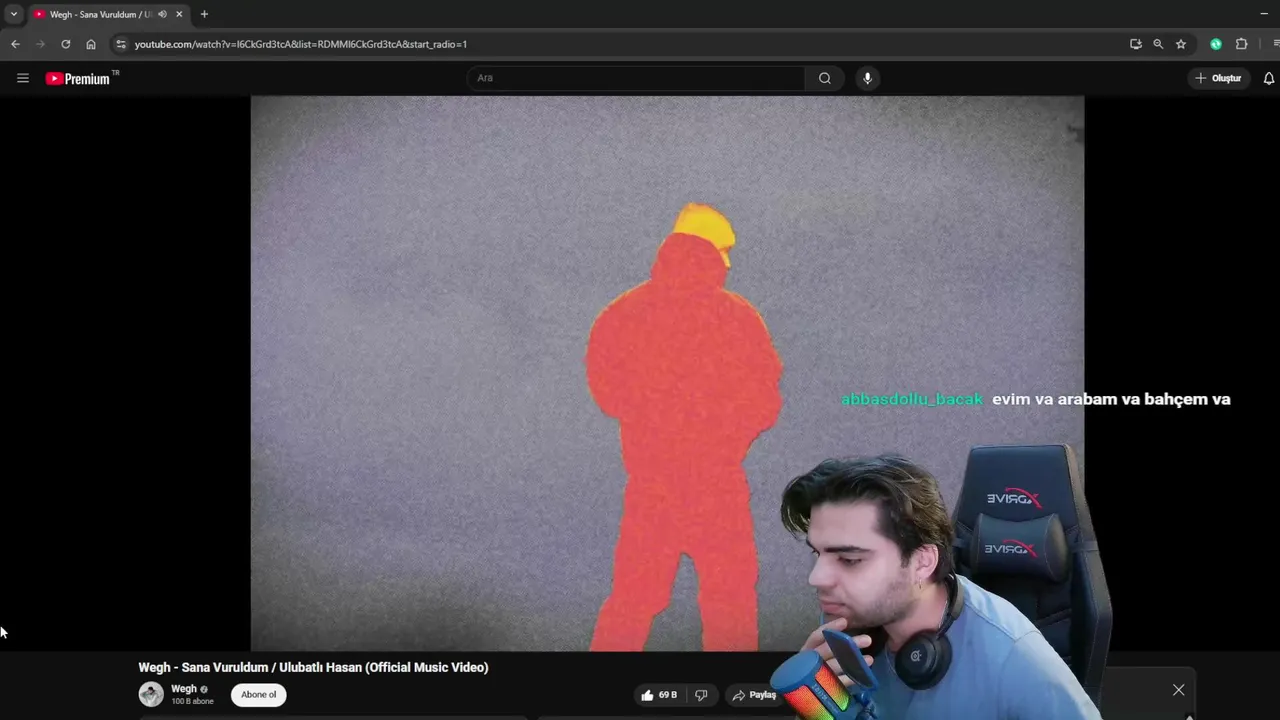
Task: Open a new browser tab
Action: click(x=204, y=14)
